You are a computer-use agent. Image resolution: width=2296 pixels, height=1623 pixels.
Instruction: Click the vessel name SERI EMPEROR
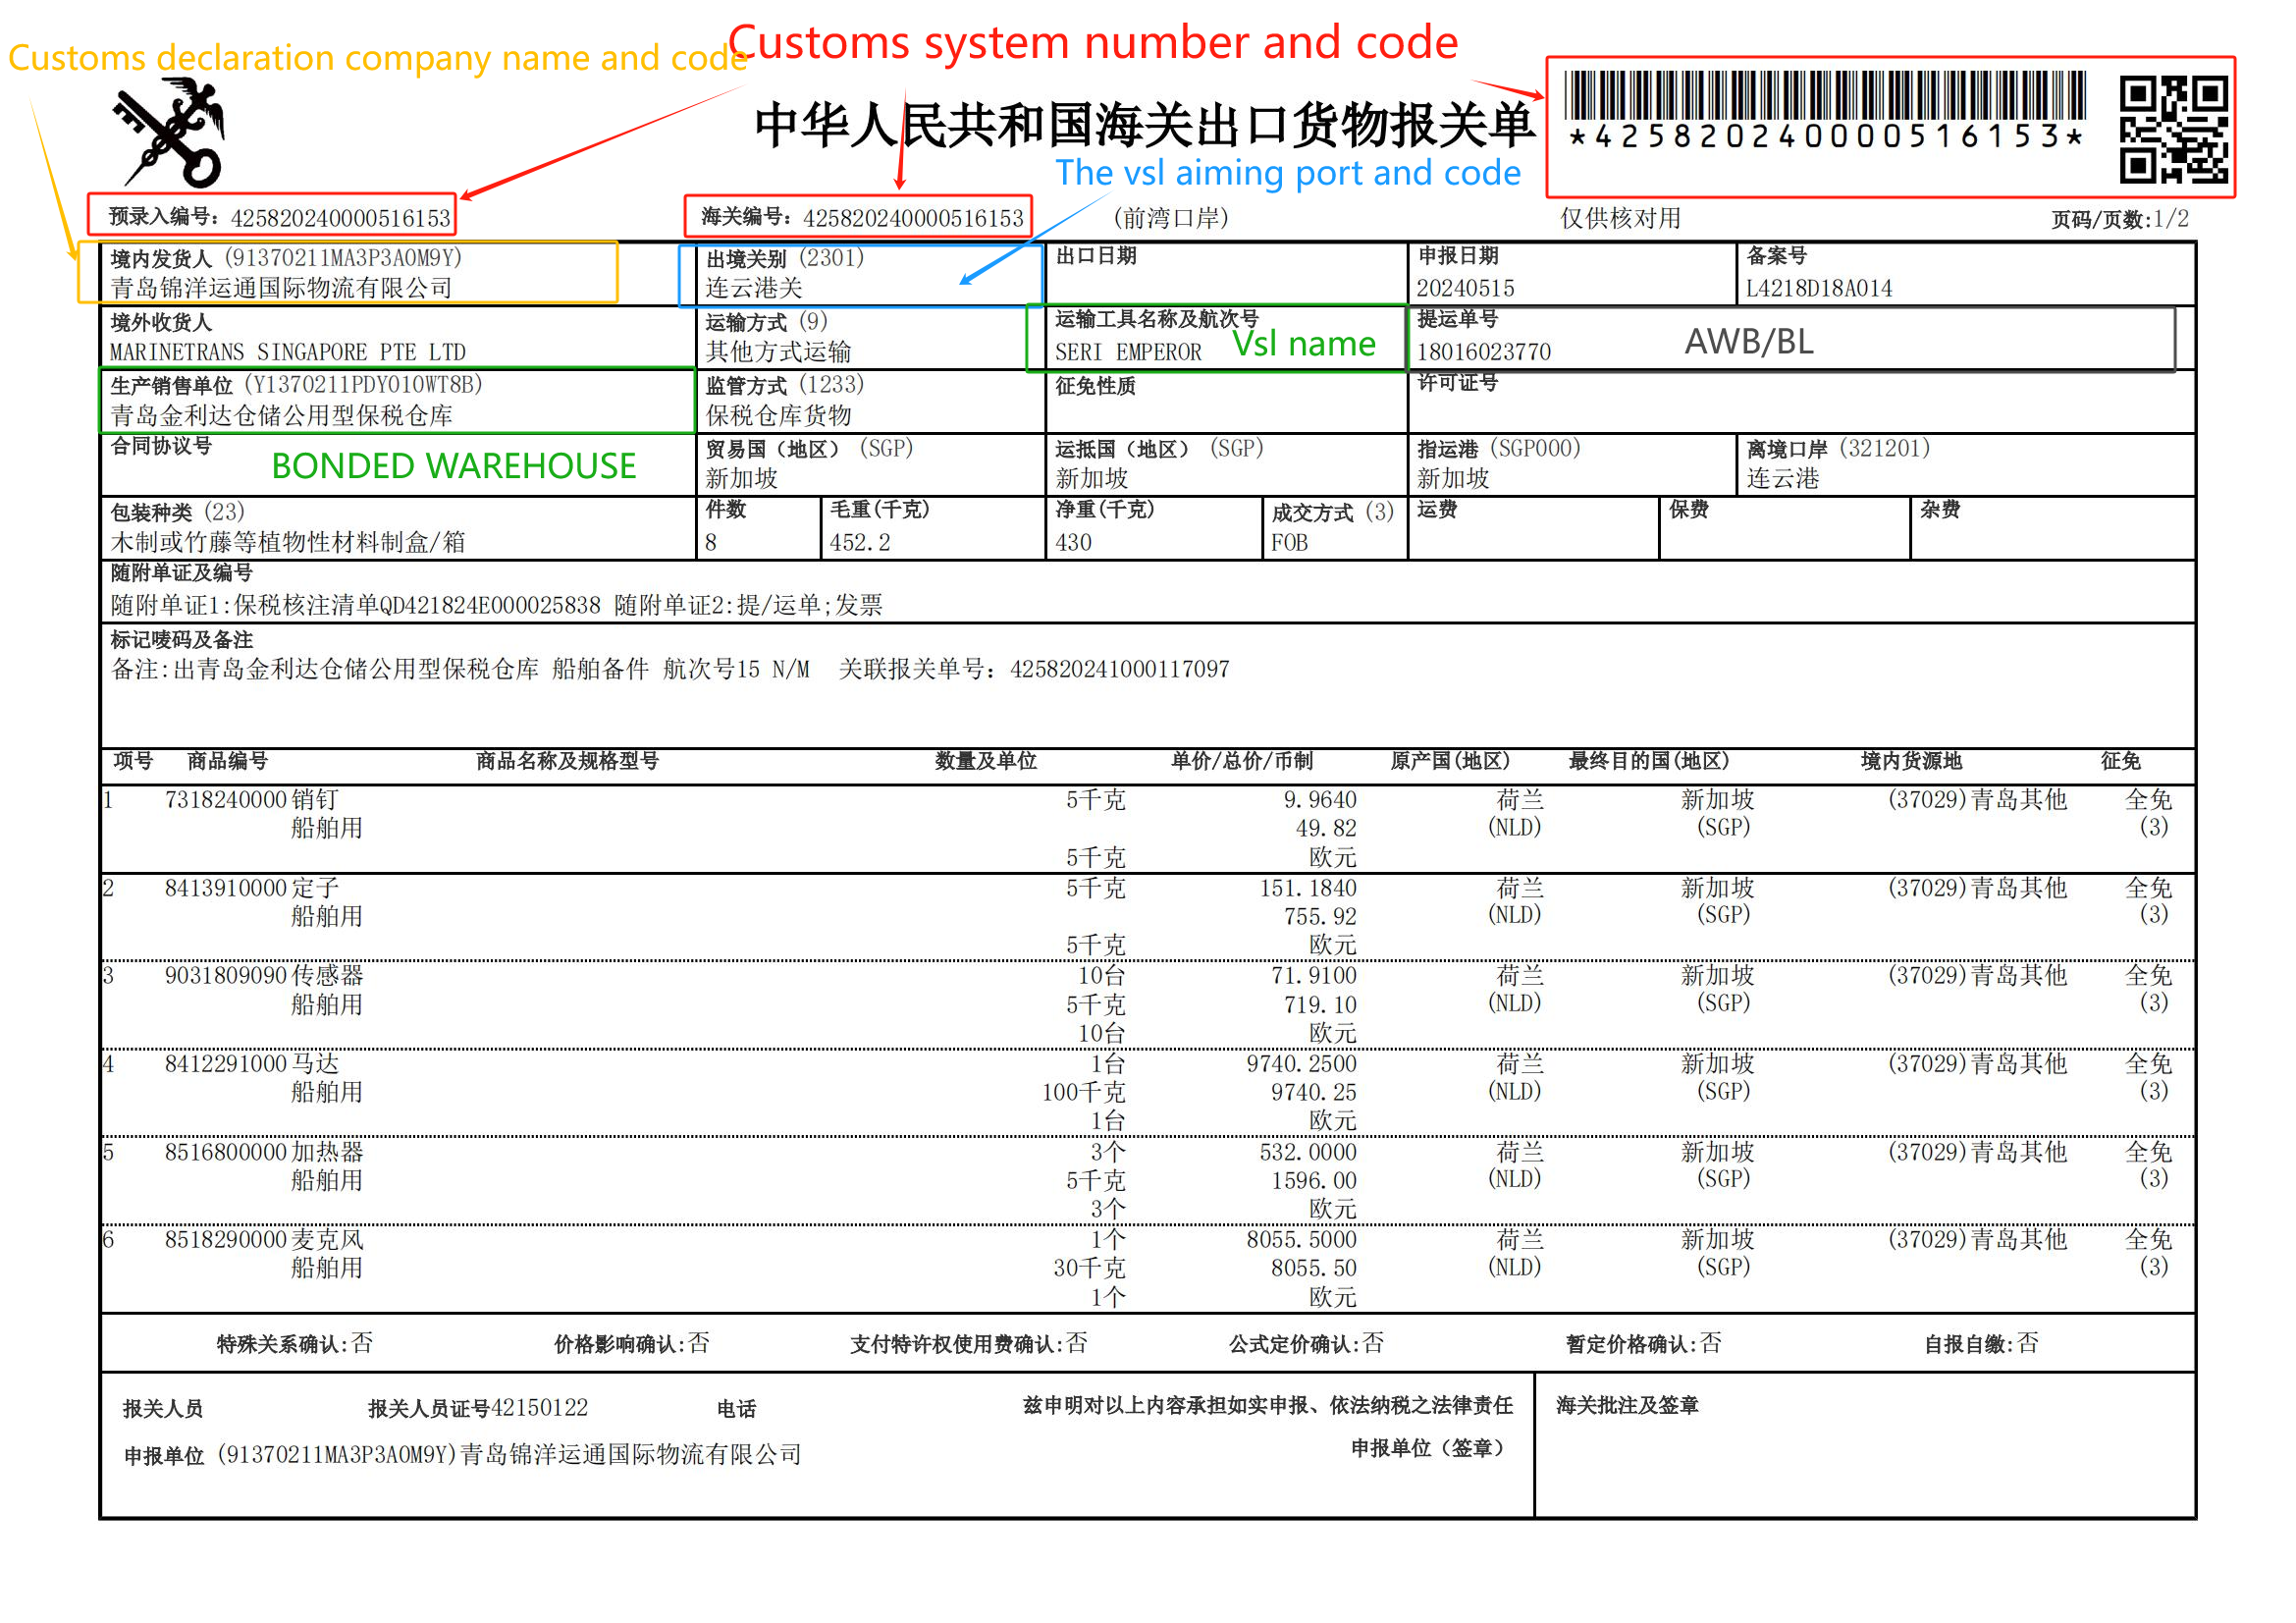coord(1128,352)
